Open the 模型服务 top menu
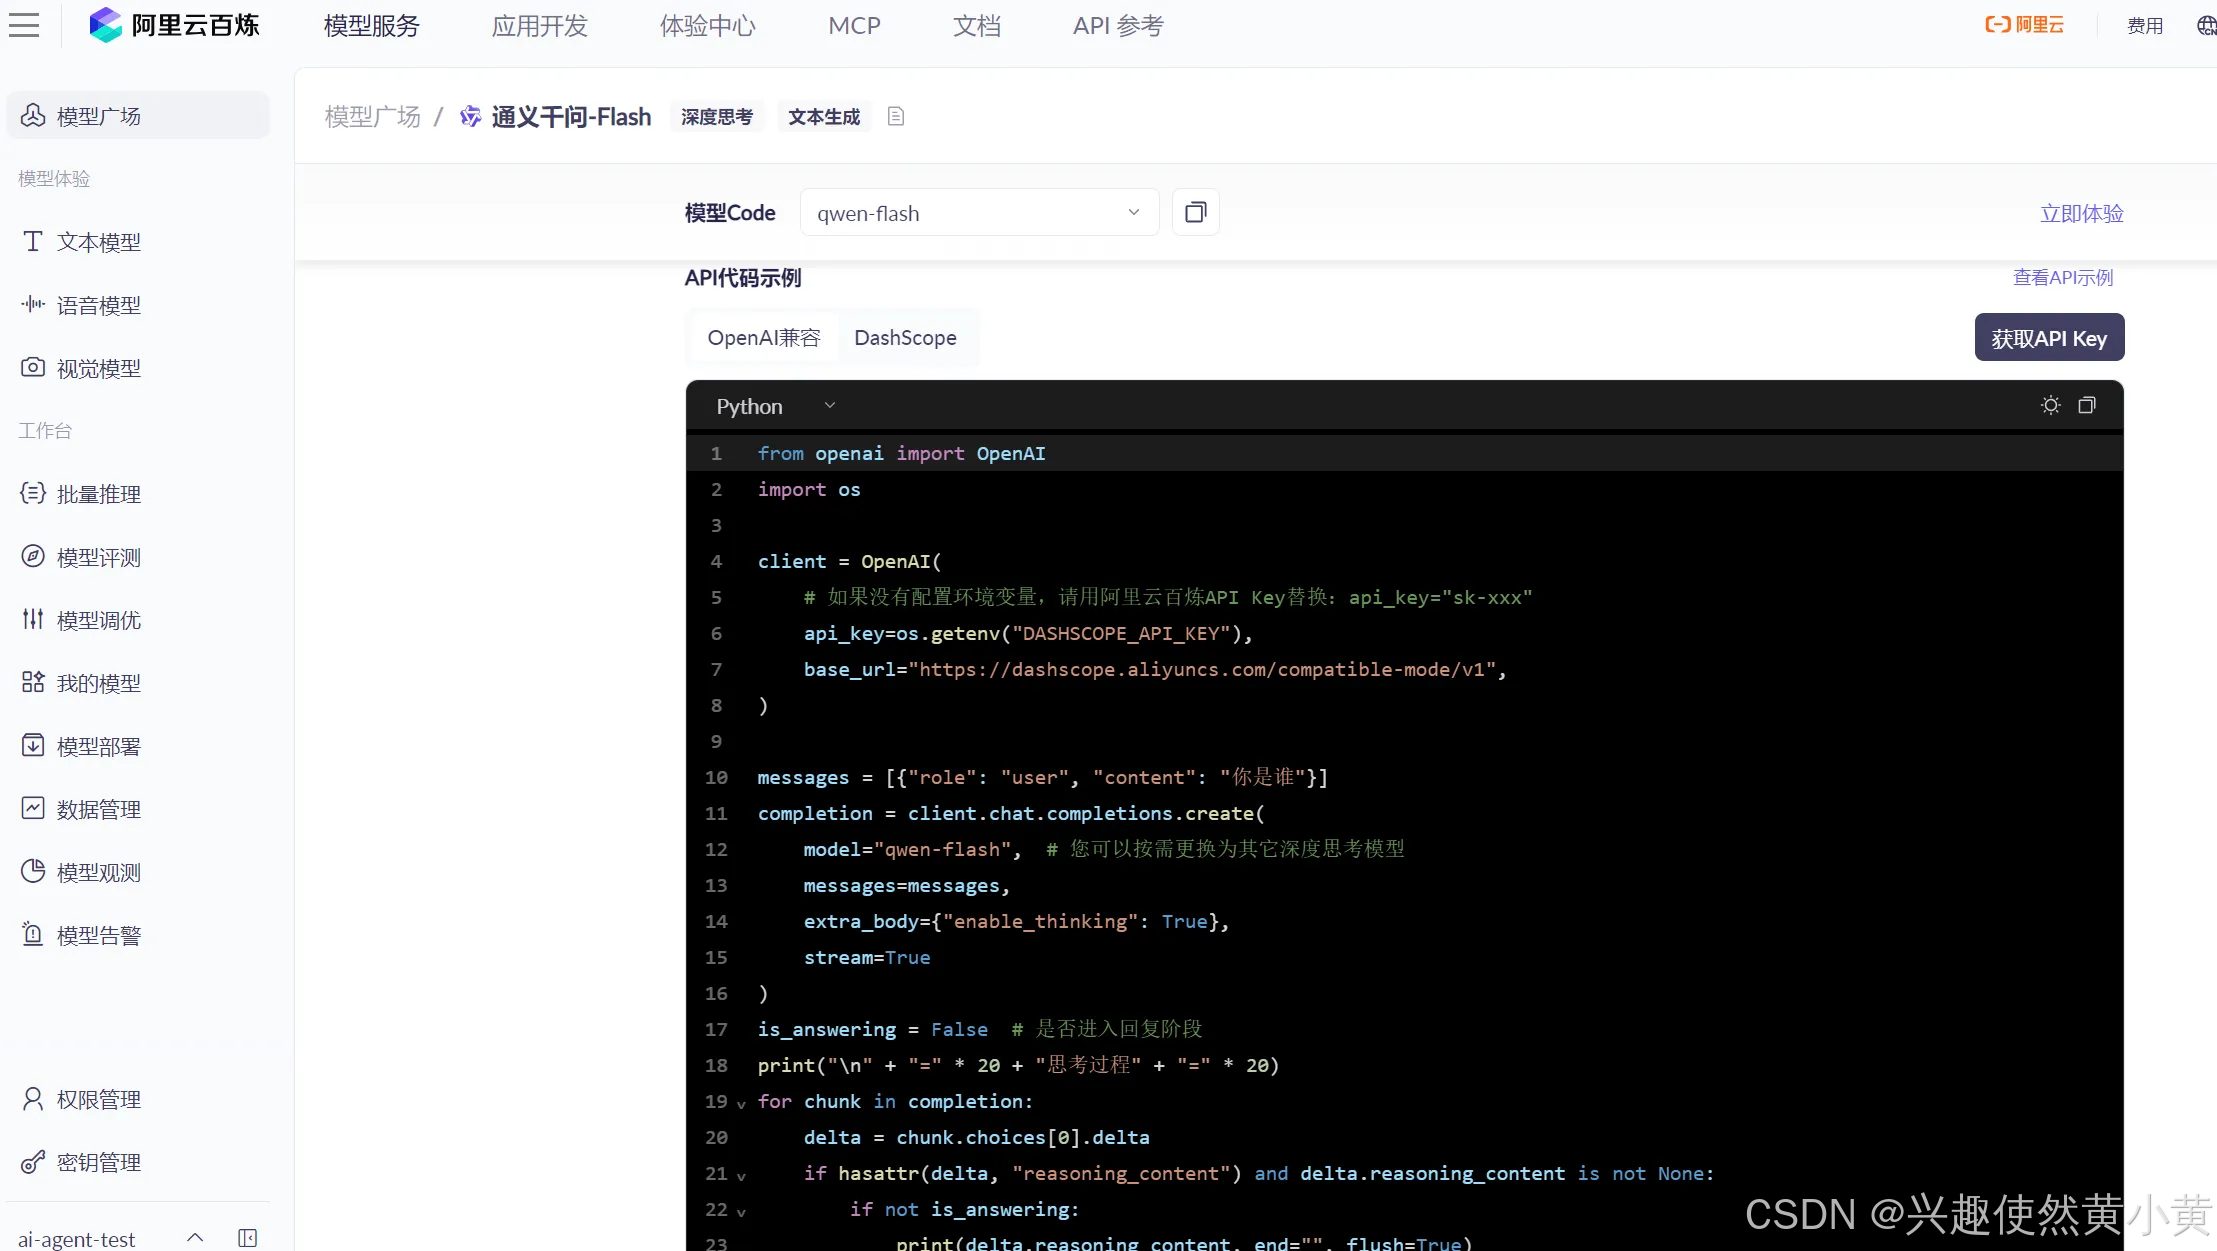This screenshot has height=1251, width=2217. (x=372, y=26)
